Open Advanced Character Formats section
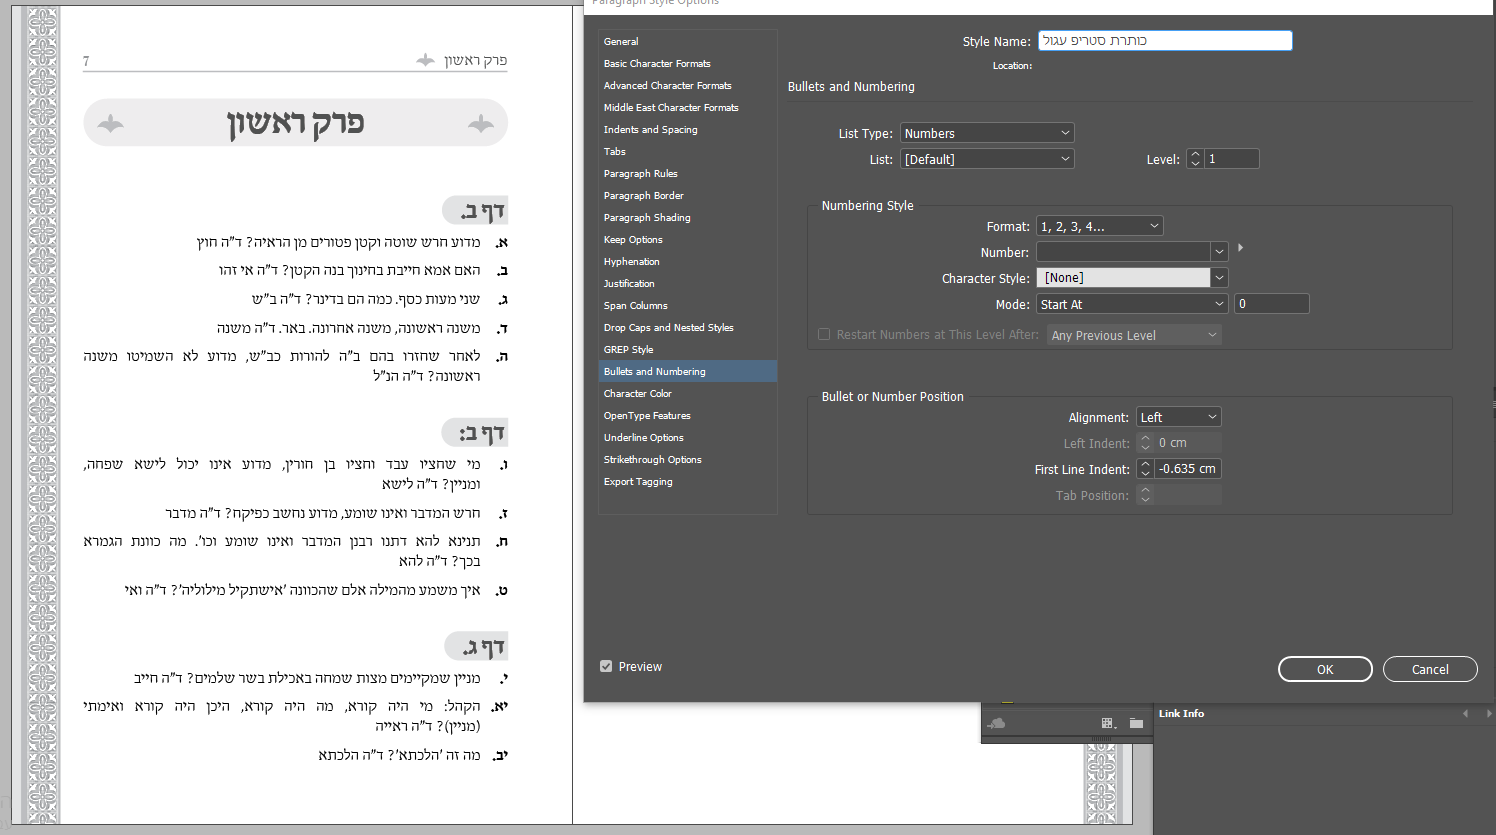1496x835 pixels. click(688, 86)
